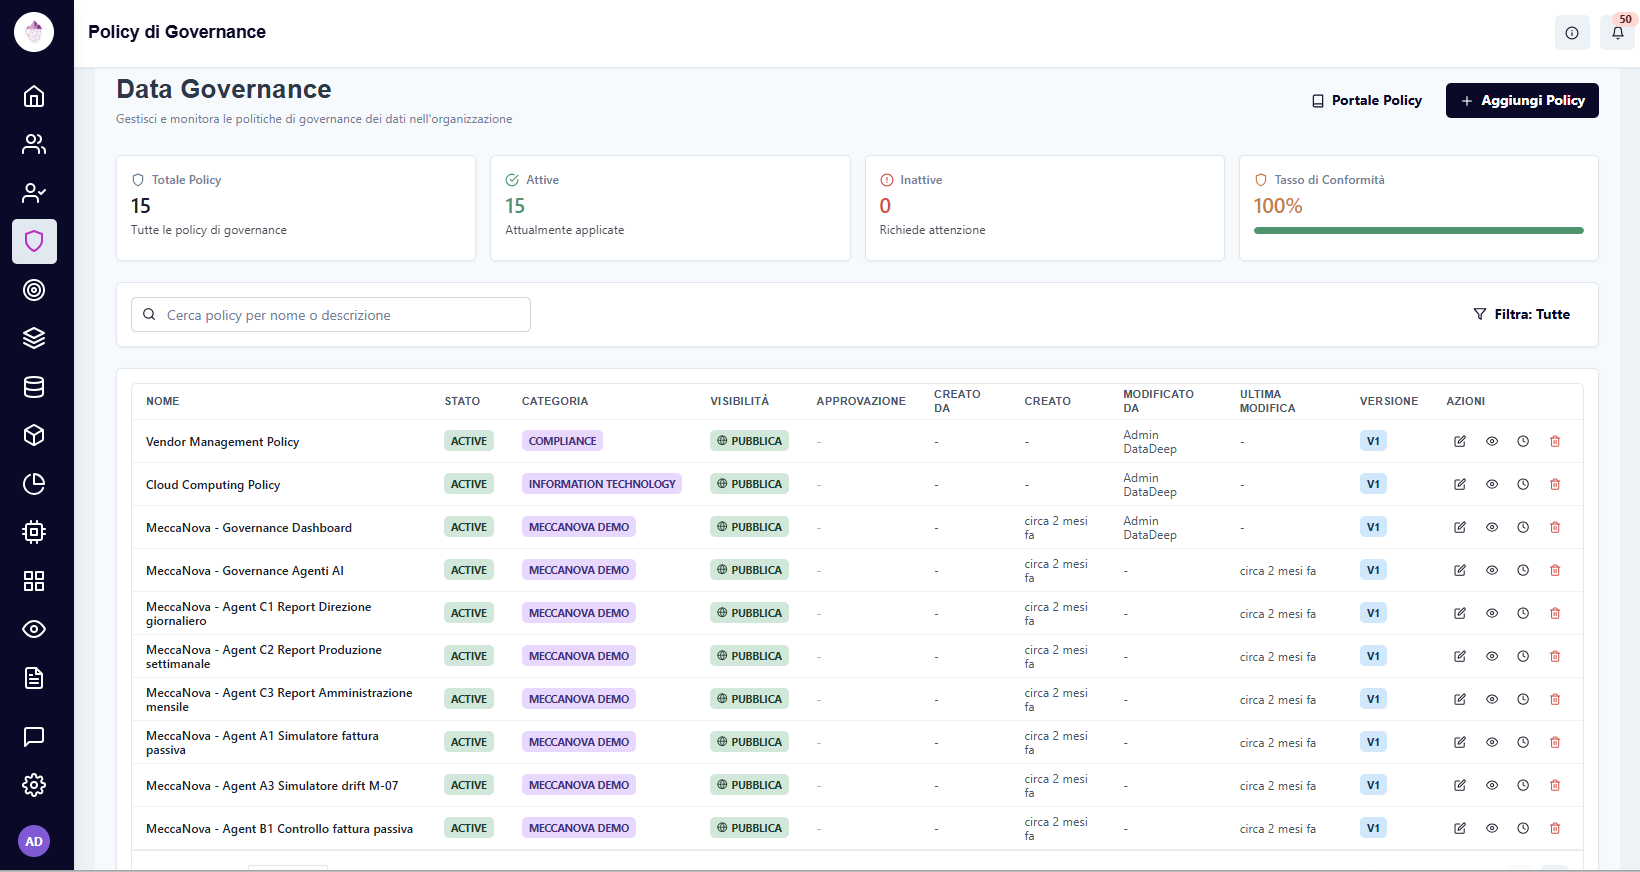Open the settings gear in sidebar
This screenshot has width=1640, height=872.
(x=34, y=785)
